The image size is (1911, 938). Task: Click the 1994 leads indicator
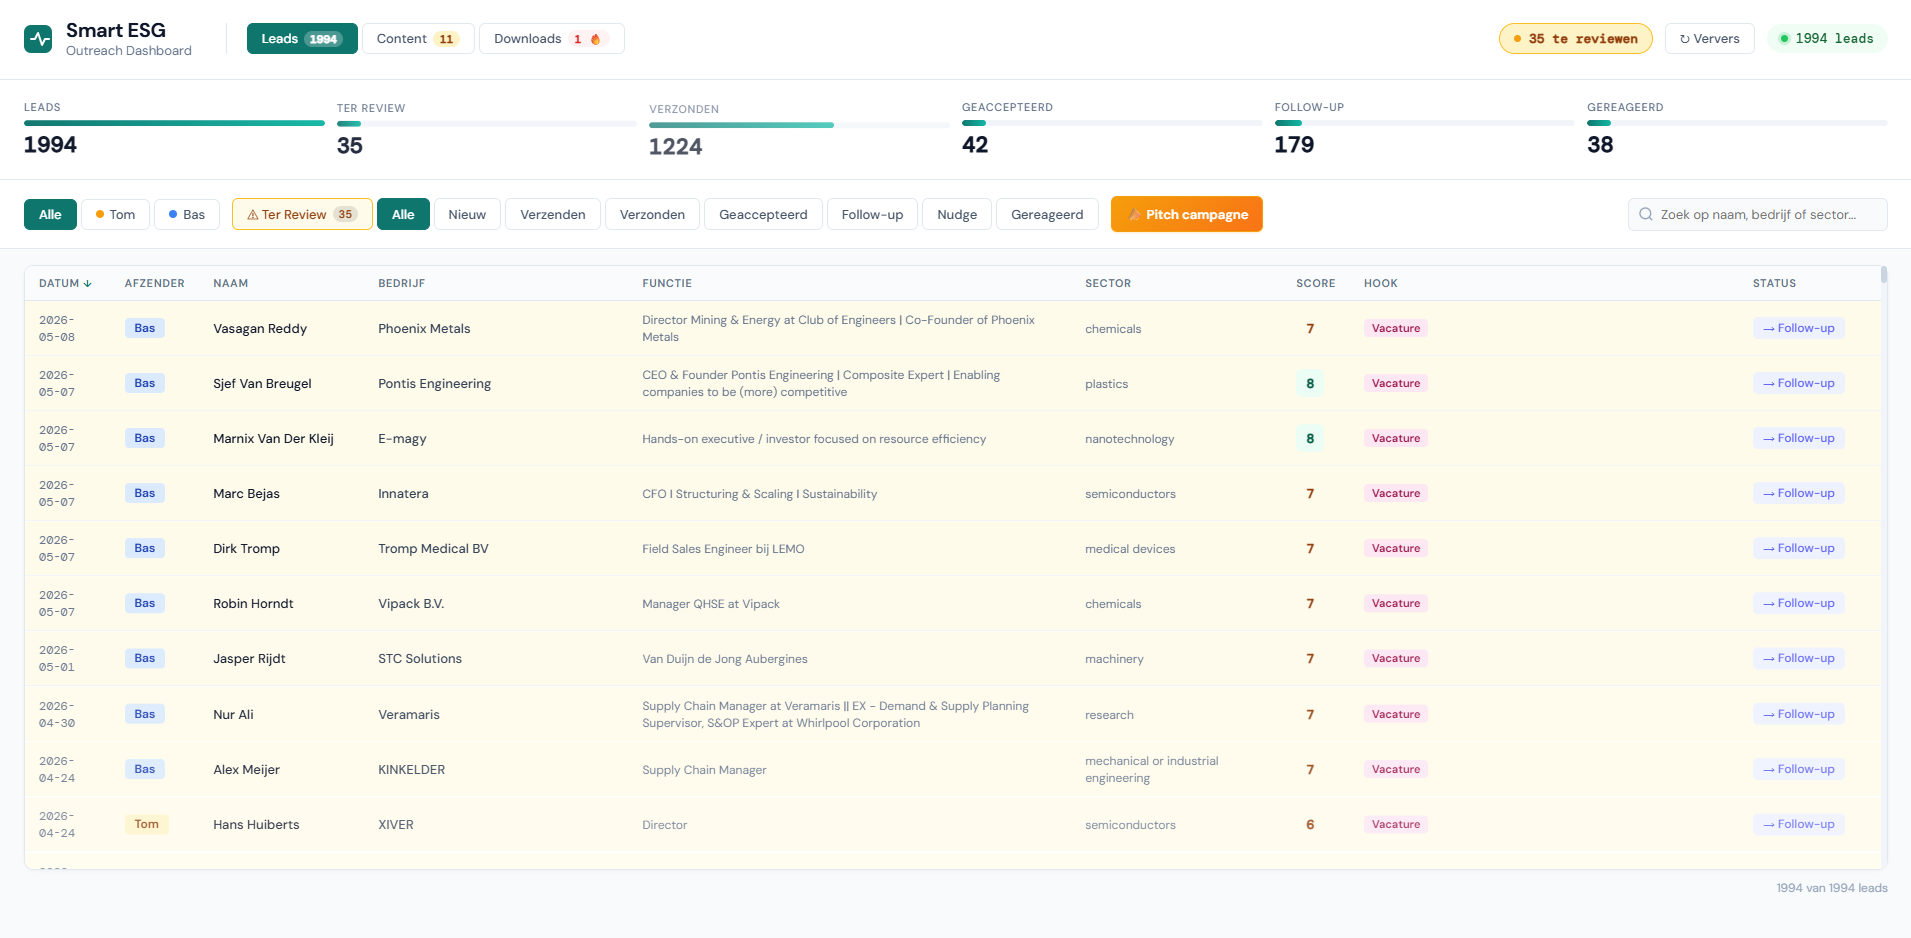1827,39
